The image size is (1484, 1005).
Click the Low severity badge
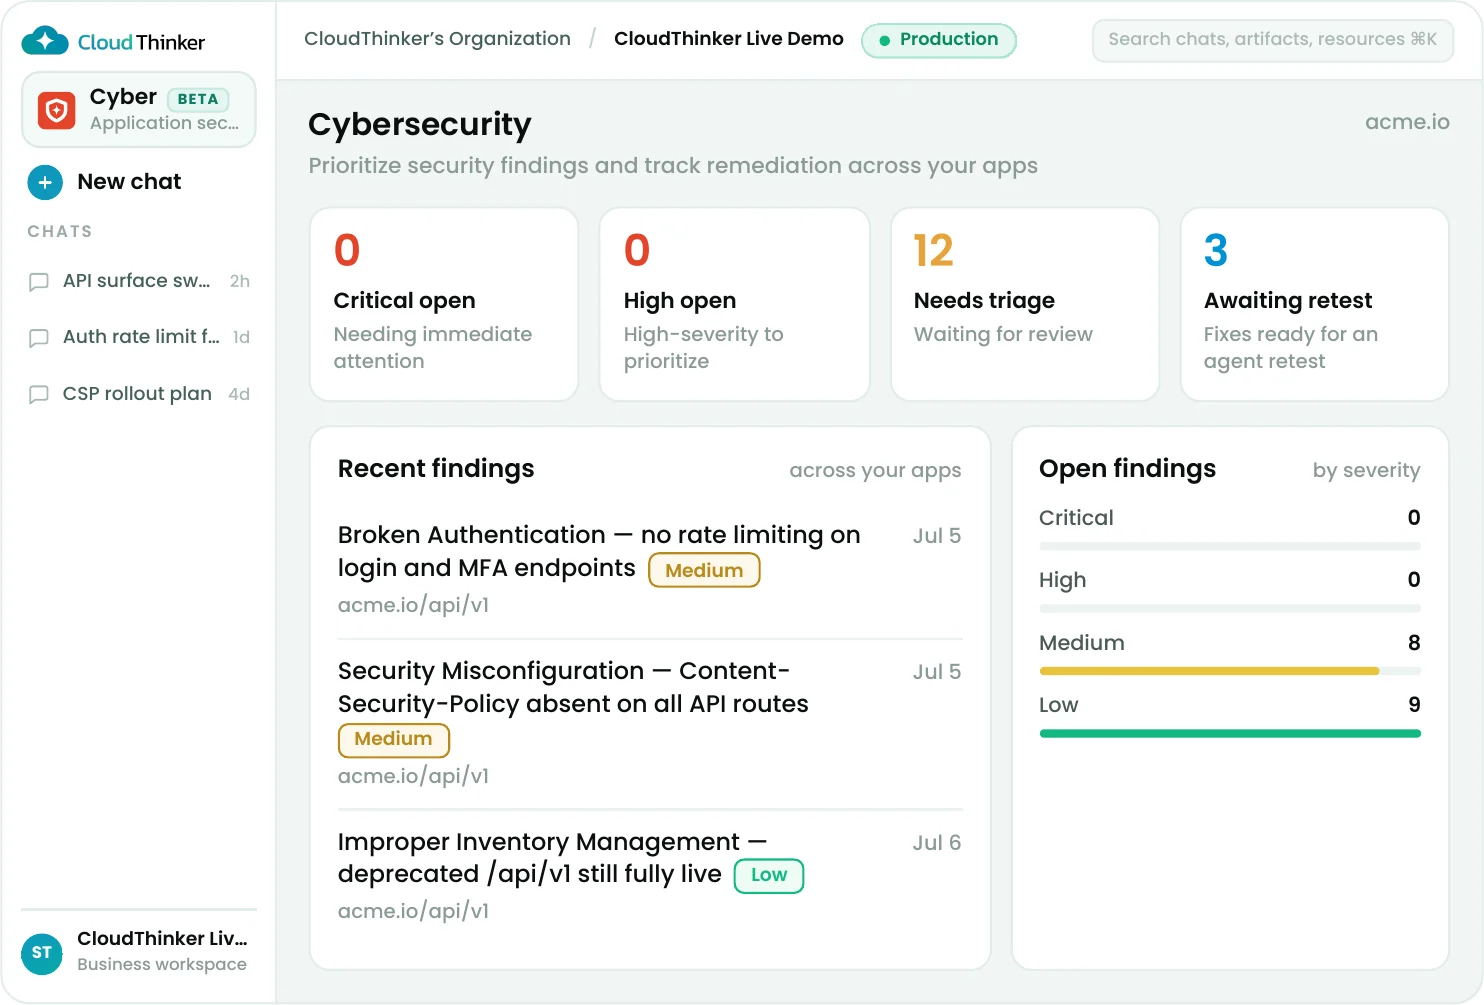pyautogui.click(x=769, y=875)
